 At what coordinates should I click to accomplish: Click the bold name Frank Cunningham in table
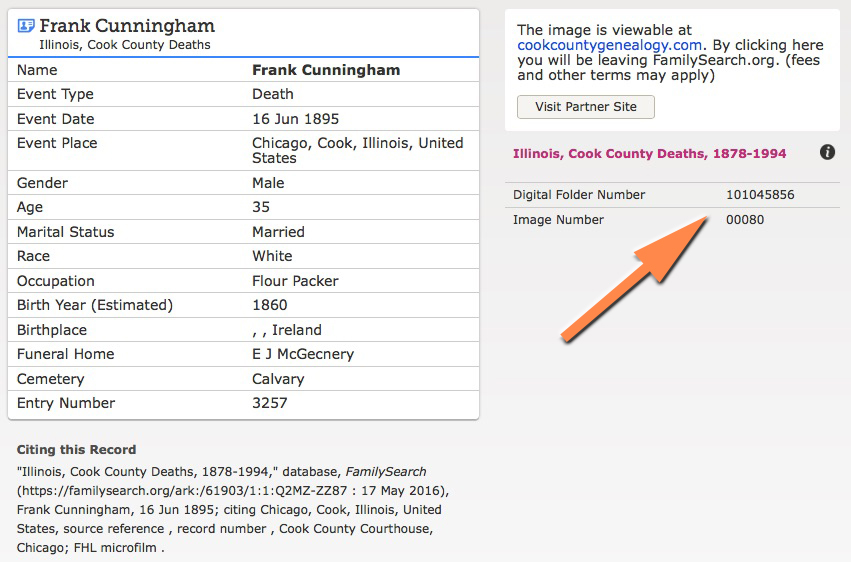tap(326, 70)
